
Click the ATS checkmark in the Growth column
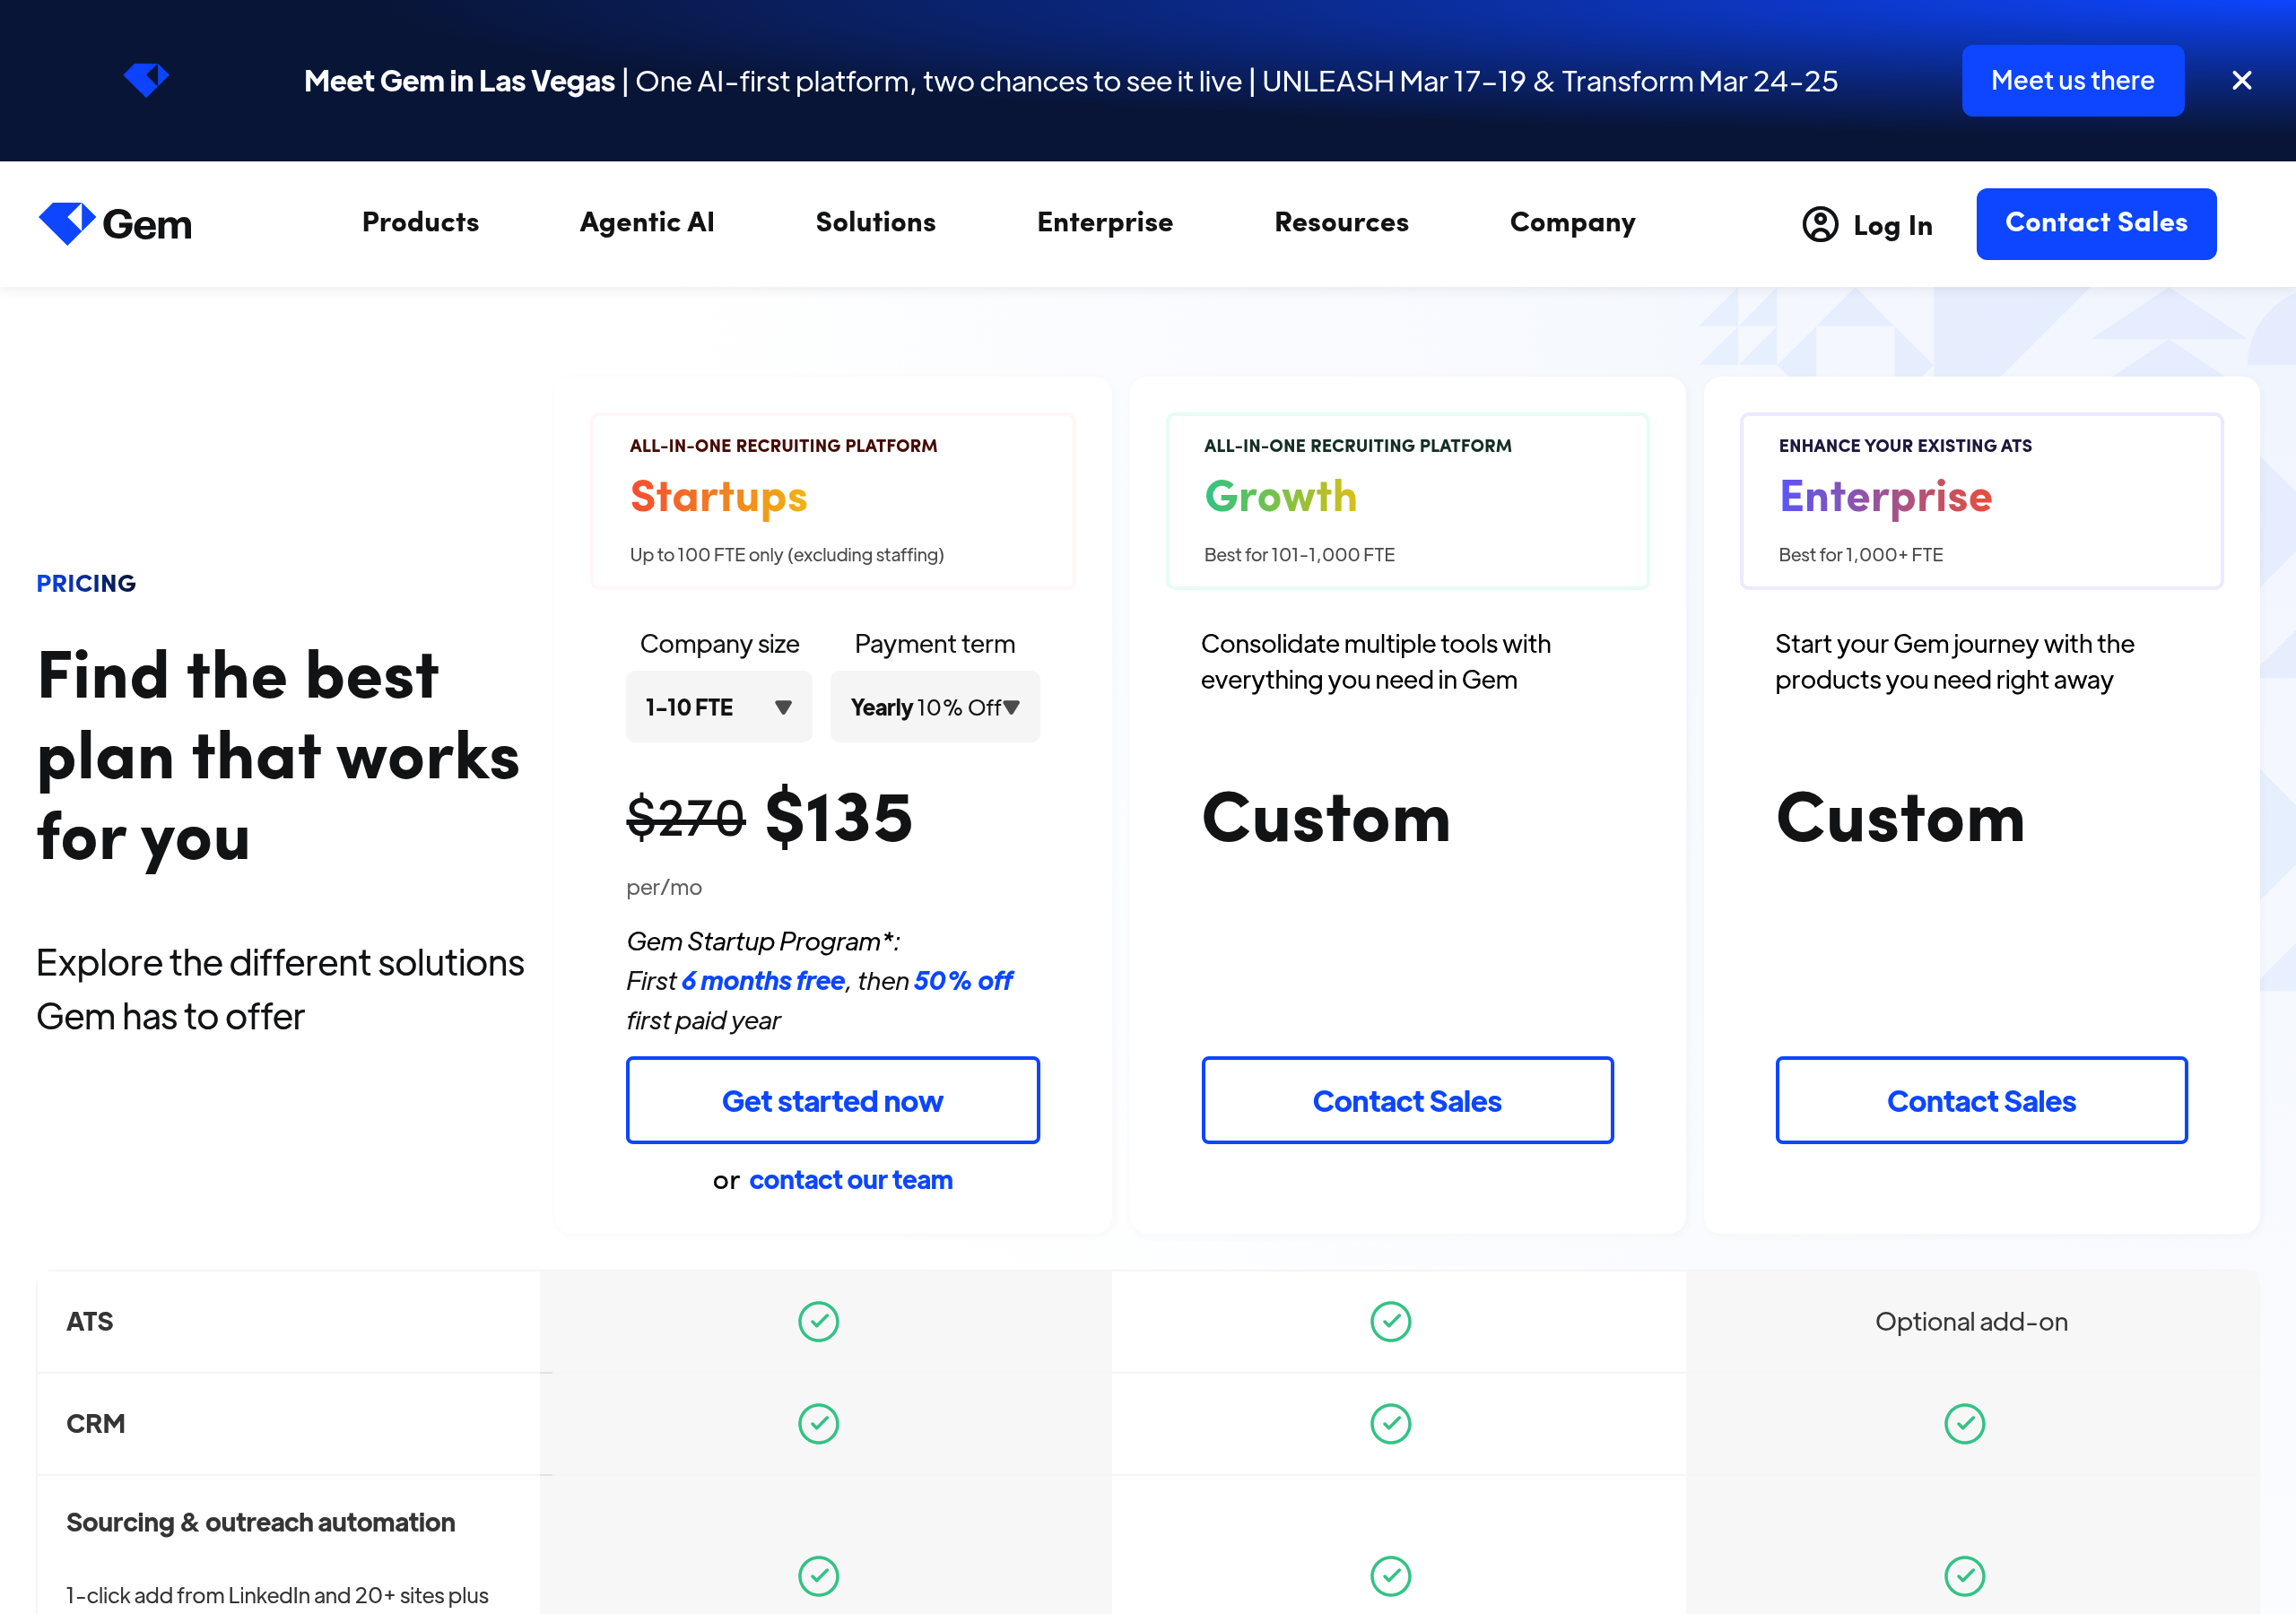1390,1321
